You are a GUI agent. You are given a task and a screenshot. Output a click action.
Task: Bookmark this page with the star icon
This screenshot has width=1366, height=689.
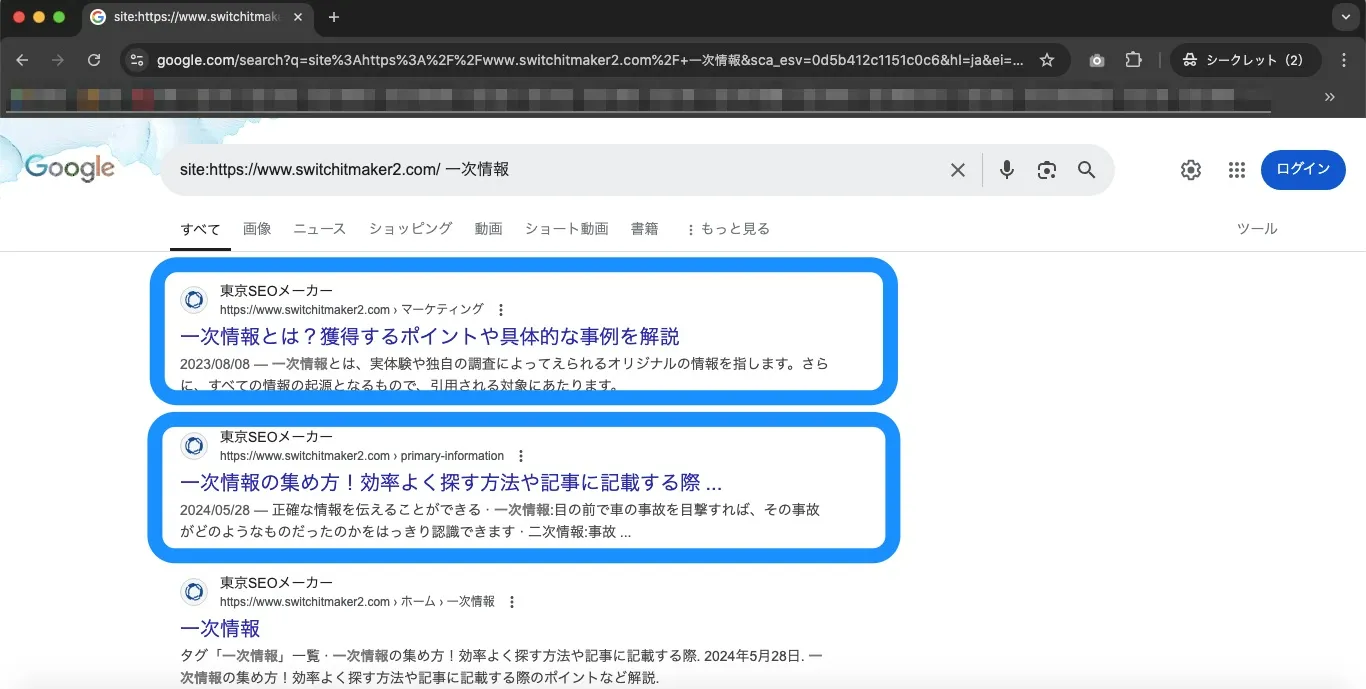click(1047, 60)
